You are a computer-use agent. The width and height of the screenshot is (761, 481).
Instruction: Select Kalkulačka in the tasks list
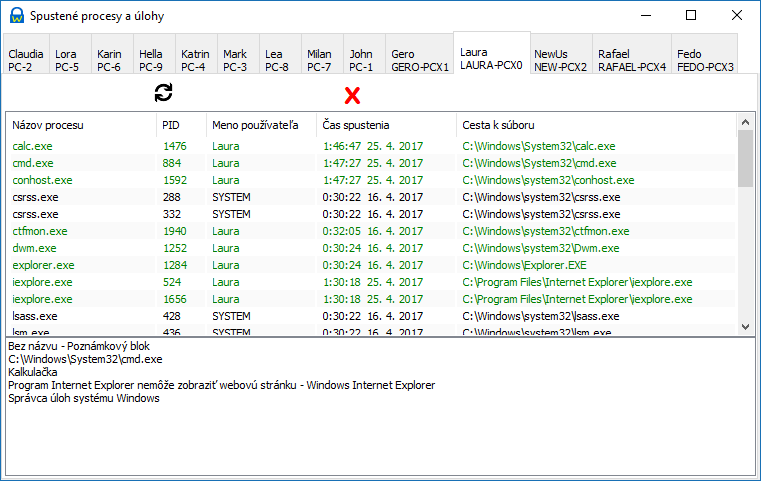coord(33,372)
